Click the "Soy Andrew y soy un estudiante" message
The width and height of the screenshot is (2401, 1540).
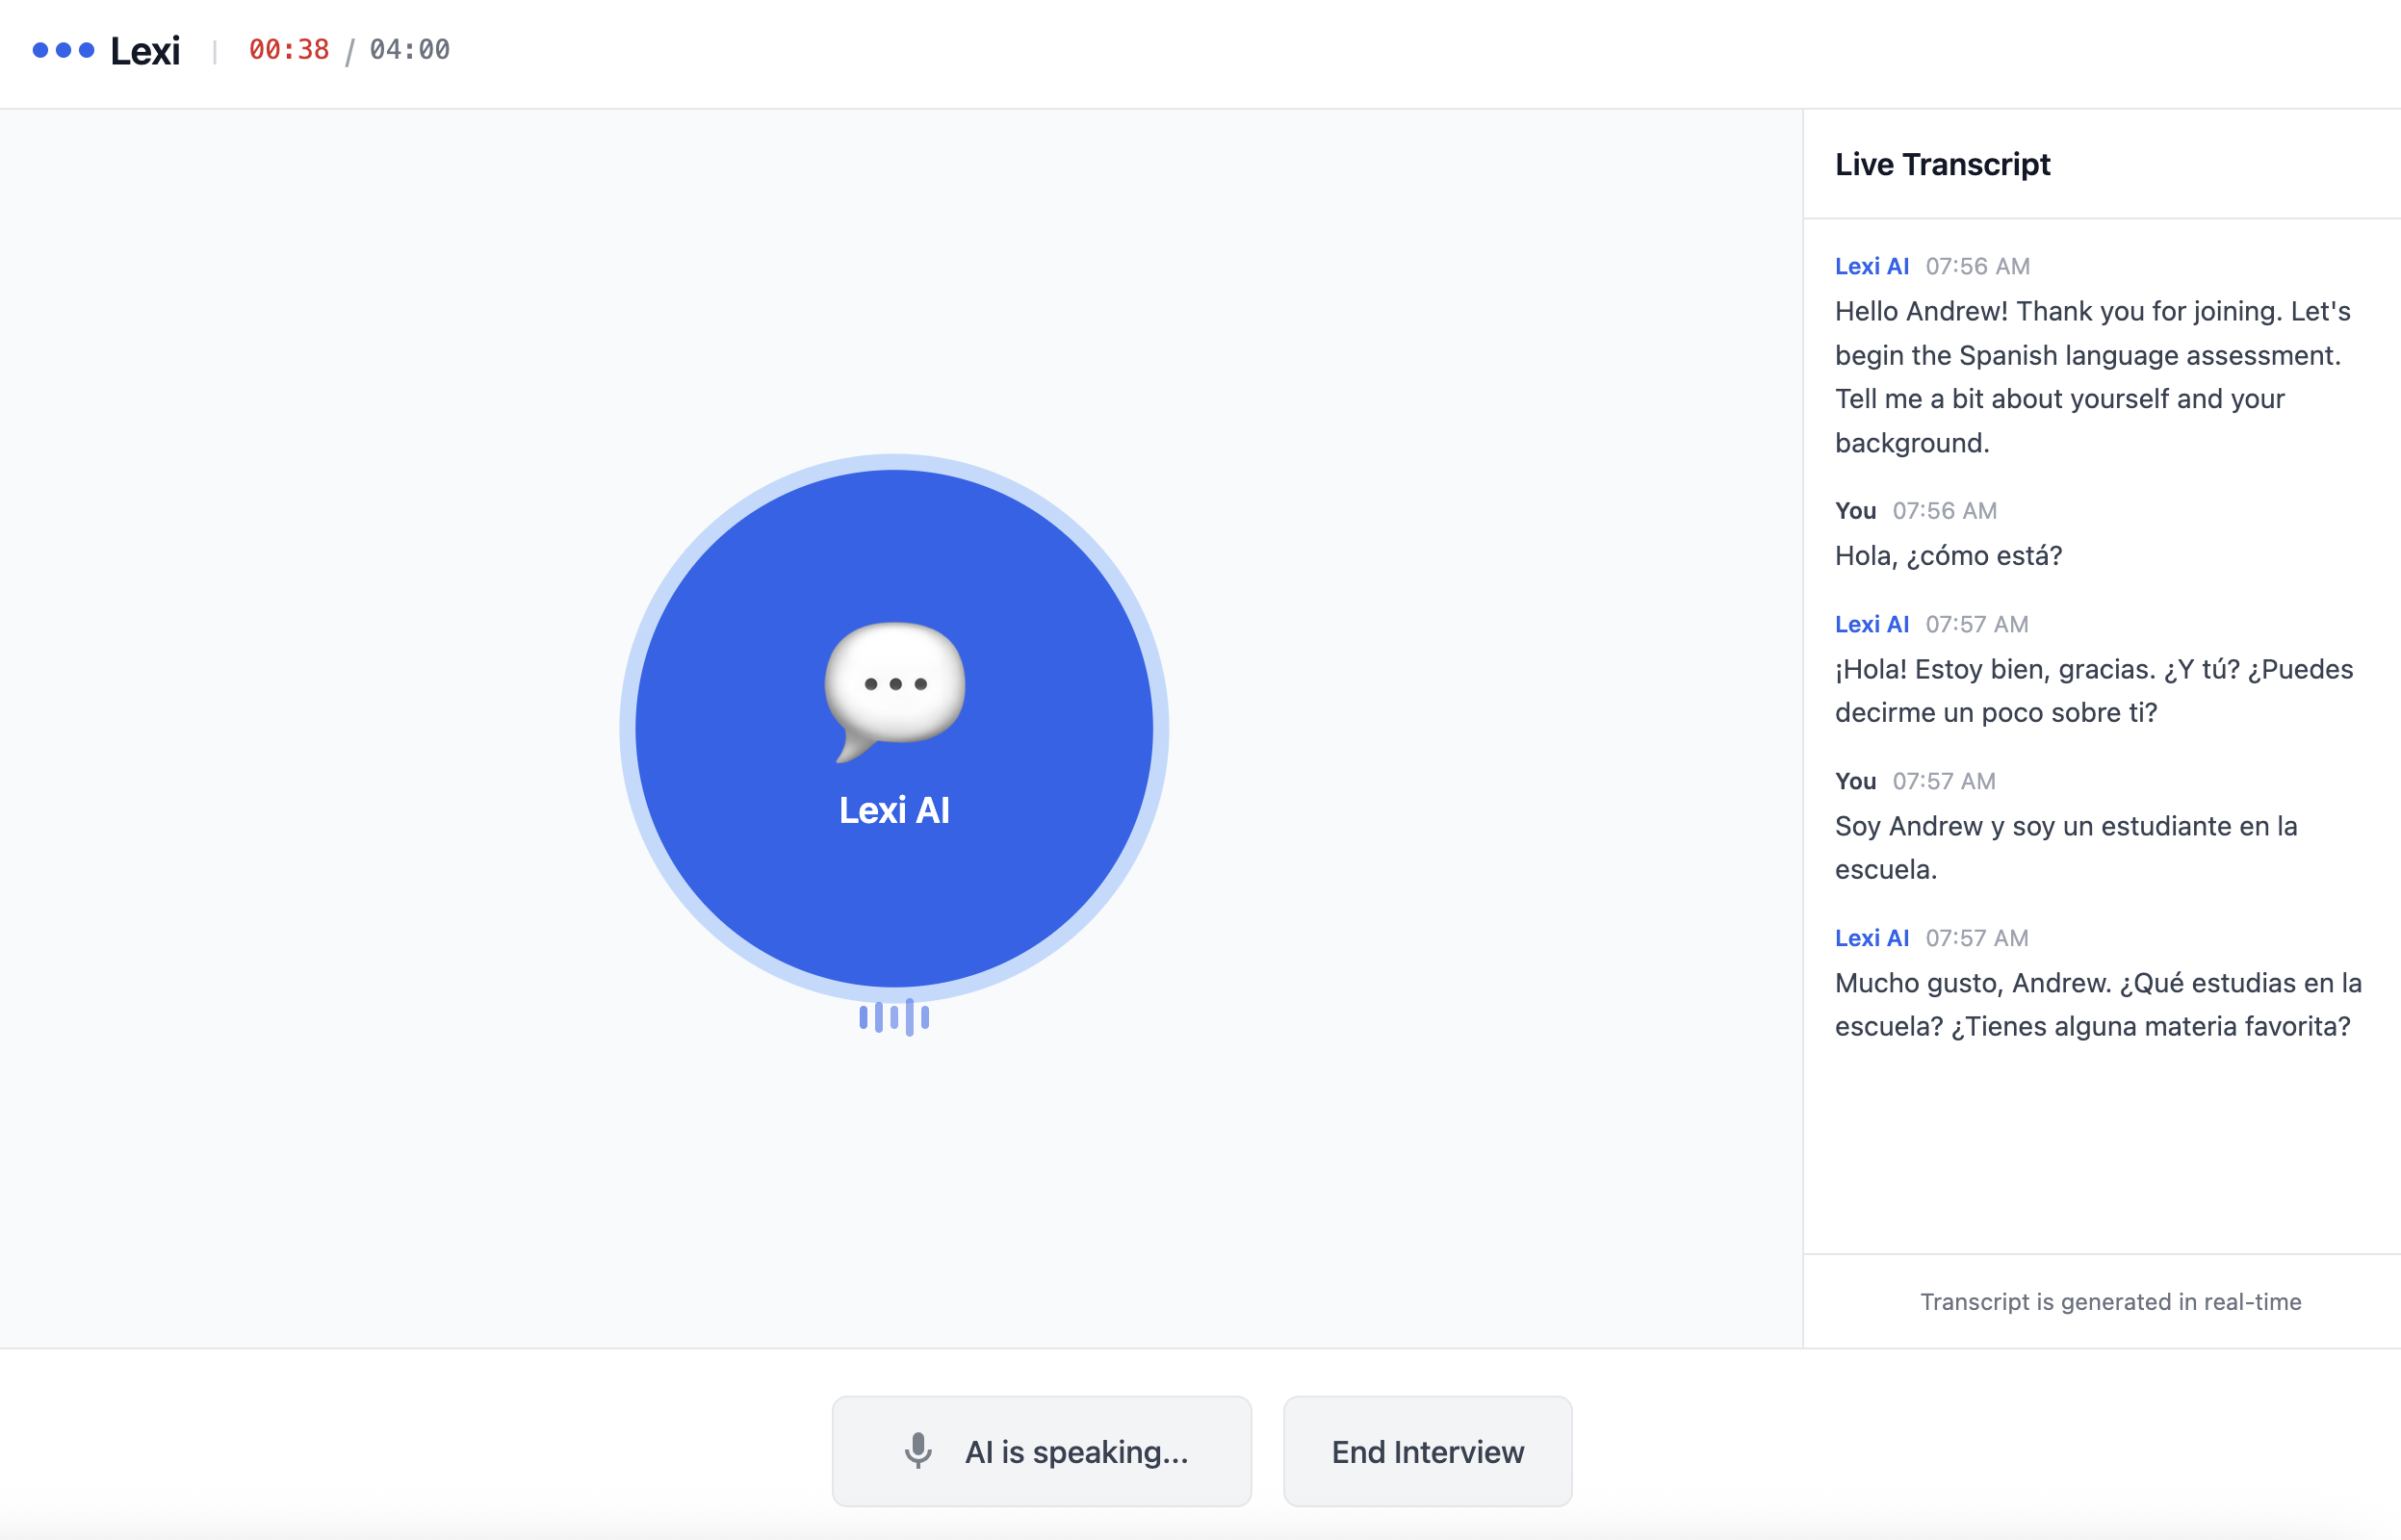[2065, 847]
